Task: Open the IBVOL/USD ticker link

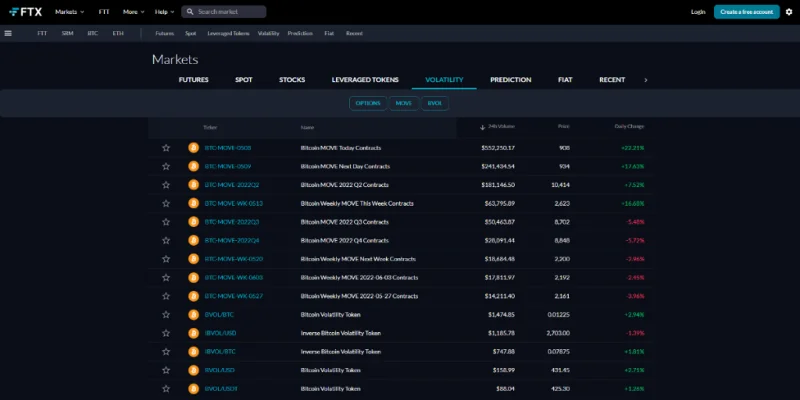Action: click(220, 333)
